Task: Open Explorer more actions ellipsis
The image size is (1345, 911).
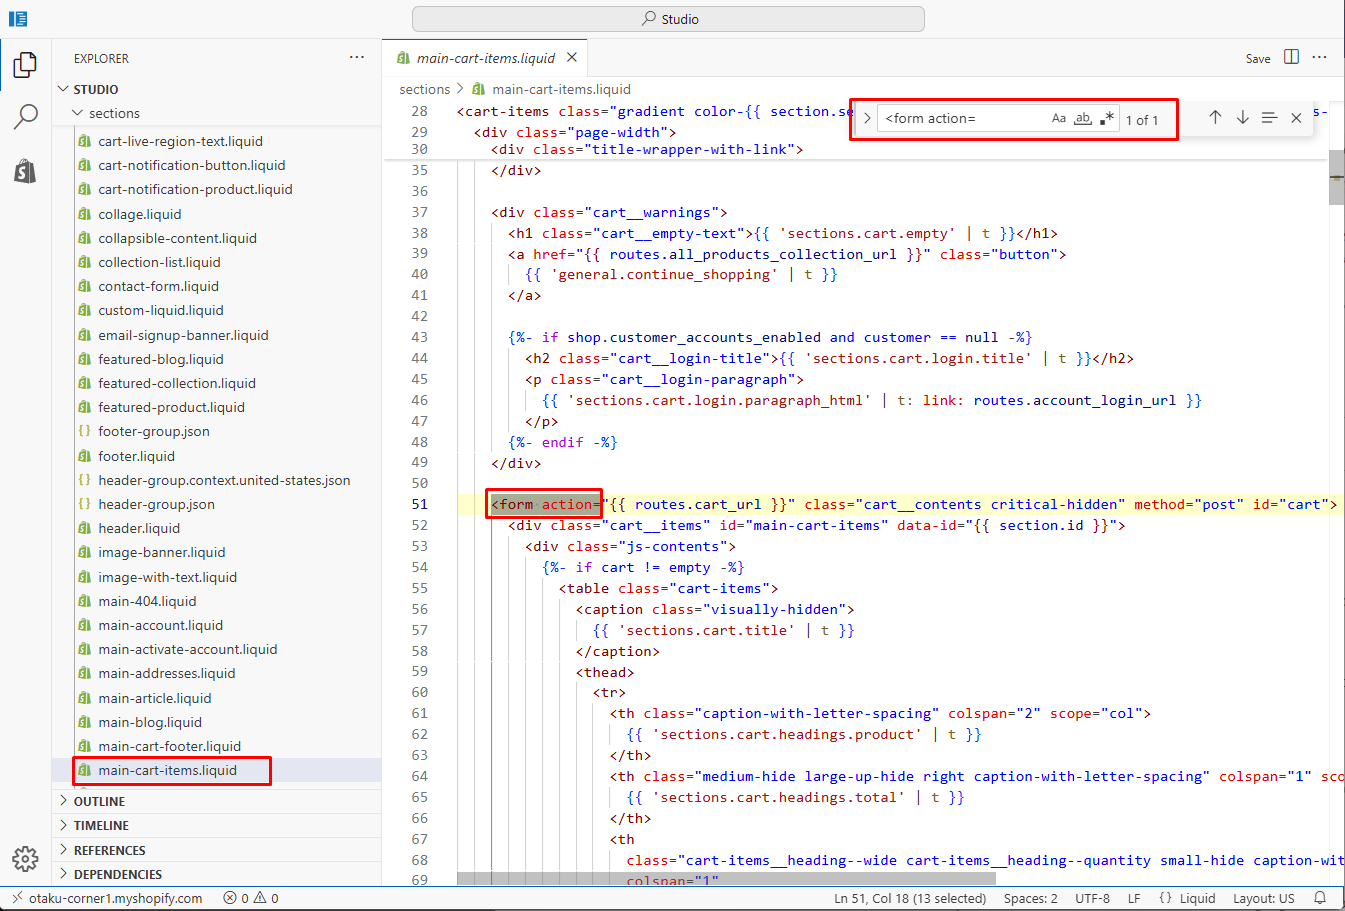Action: point(357,58)
